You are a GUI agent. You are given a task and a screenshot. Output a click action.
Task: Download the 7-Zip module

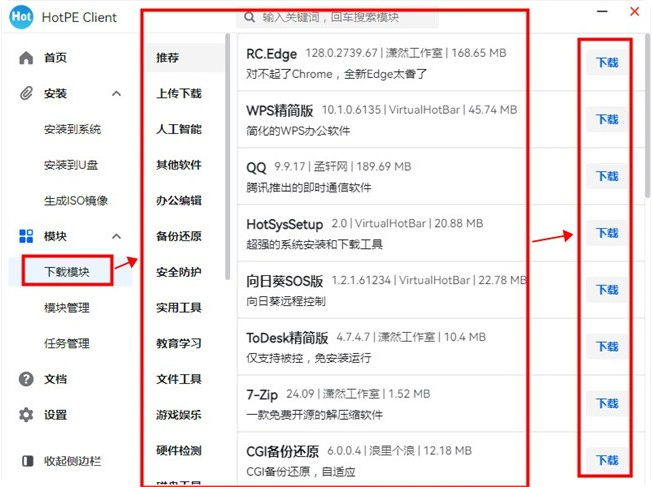click(607, 403)
